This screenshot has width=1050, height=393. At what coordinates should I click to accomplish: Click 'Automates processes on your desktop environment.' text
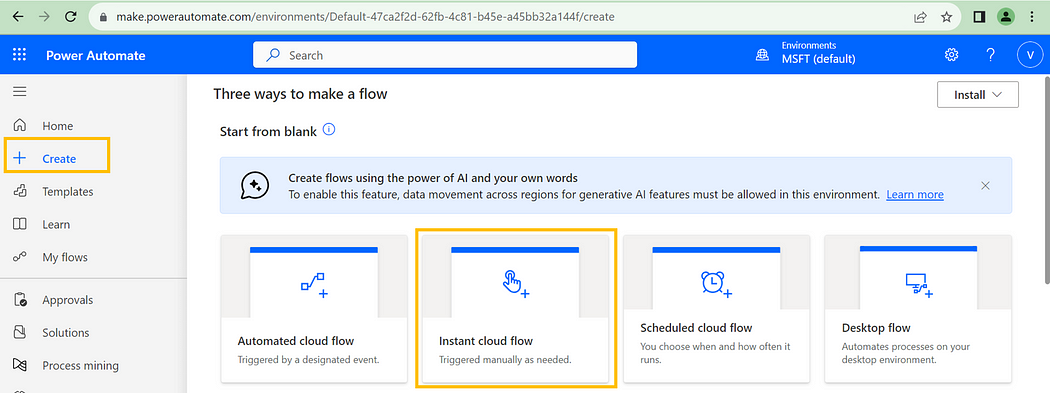[905, 353]
